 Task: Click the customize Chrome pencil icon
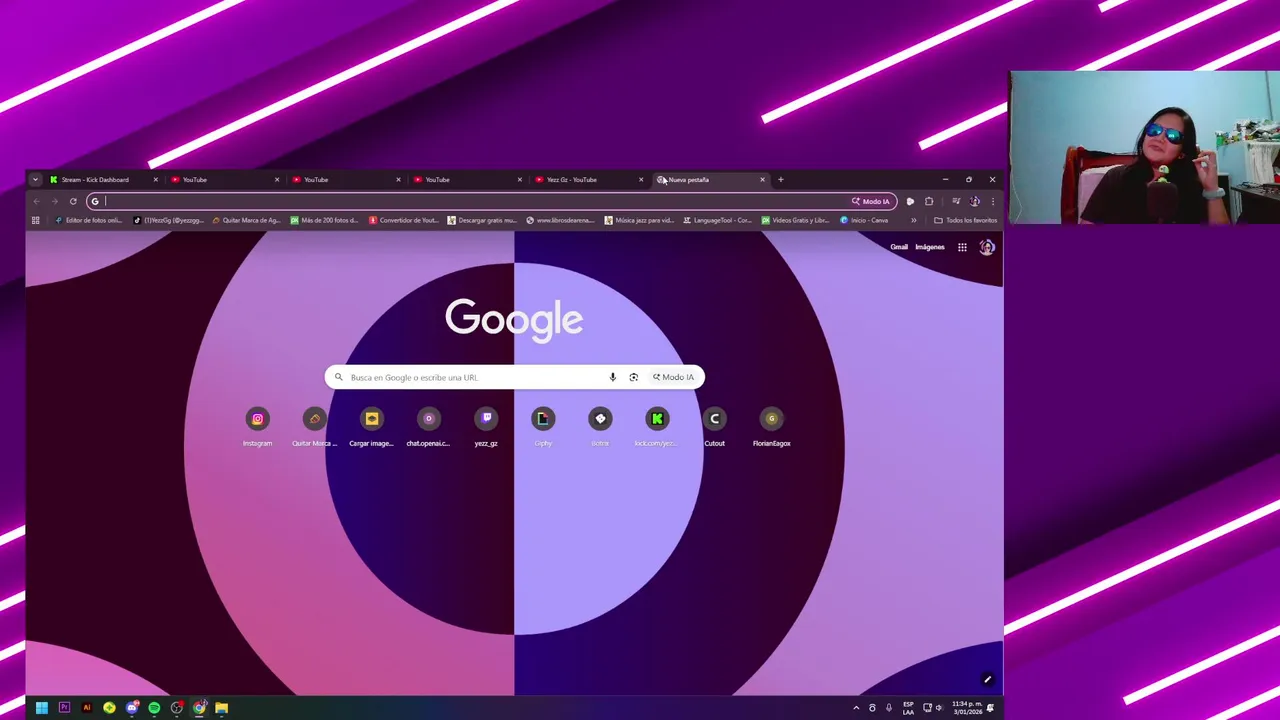987,680
